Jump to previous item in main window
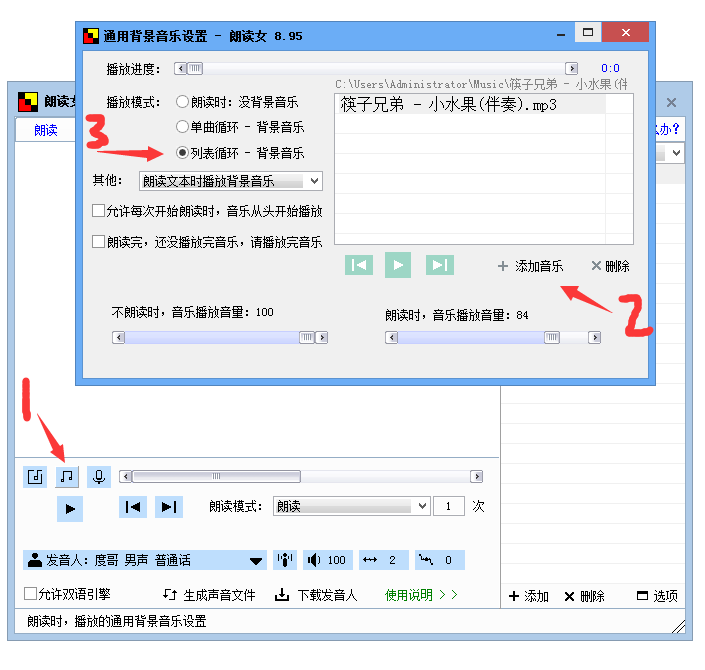 tap(133, 507)
